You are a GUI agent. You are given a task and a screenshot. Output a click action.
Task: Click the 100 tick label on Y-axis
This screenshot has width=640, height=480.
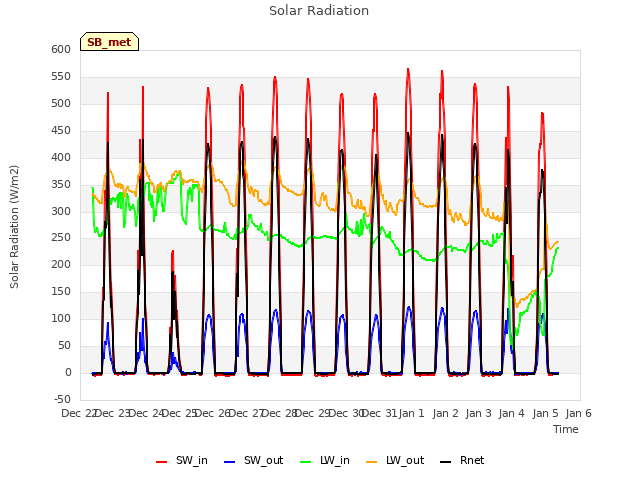click(x=61, y=318)
